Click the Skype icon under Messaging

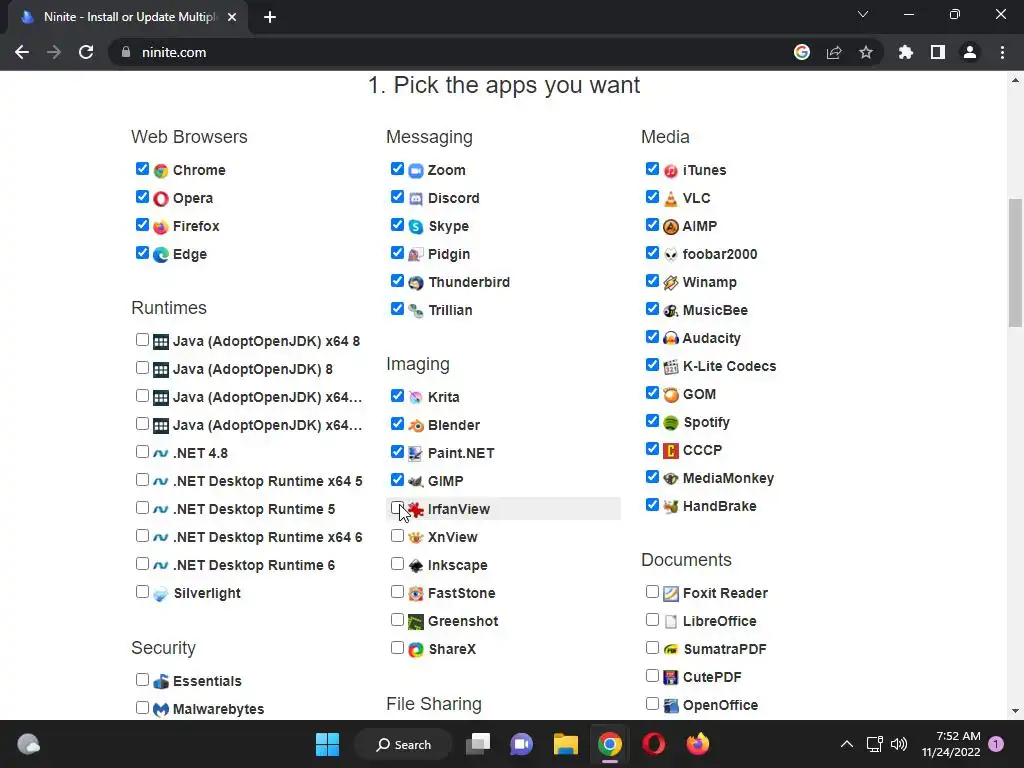click(416, 227)
